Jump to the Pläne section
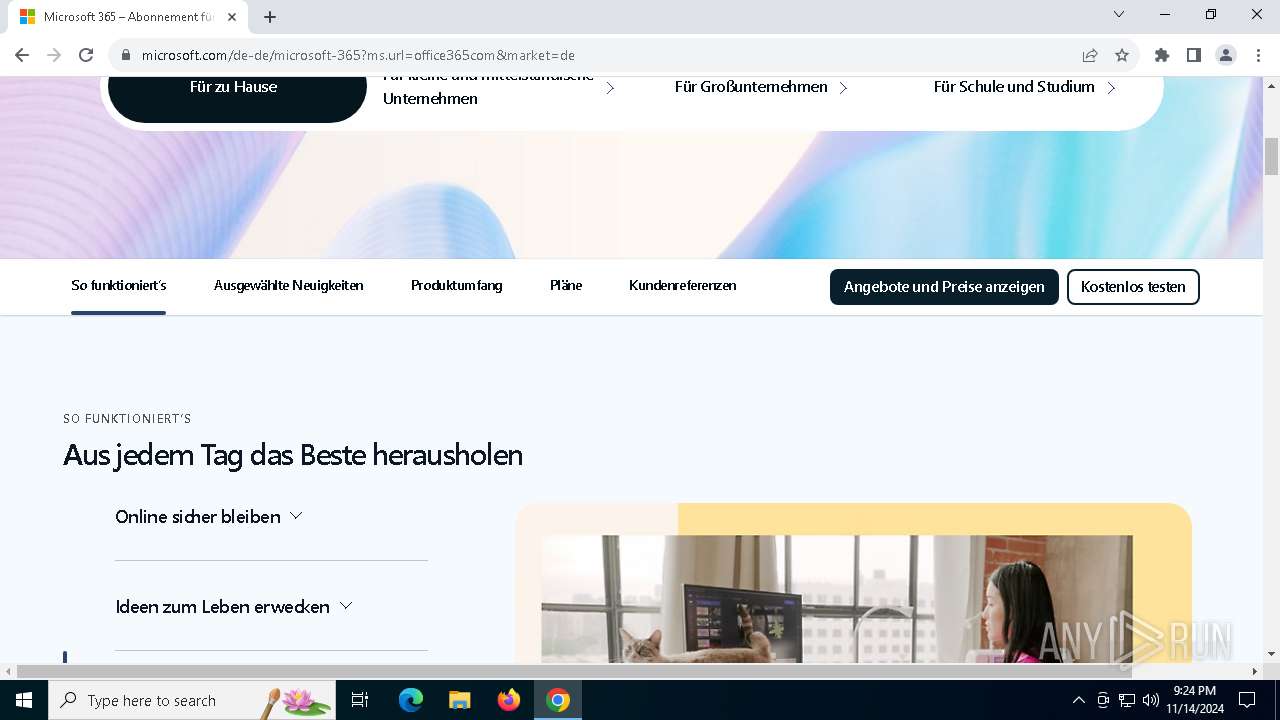The image size is (1280, 720). coord(566,286)
